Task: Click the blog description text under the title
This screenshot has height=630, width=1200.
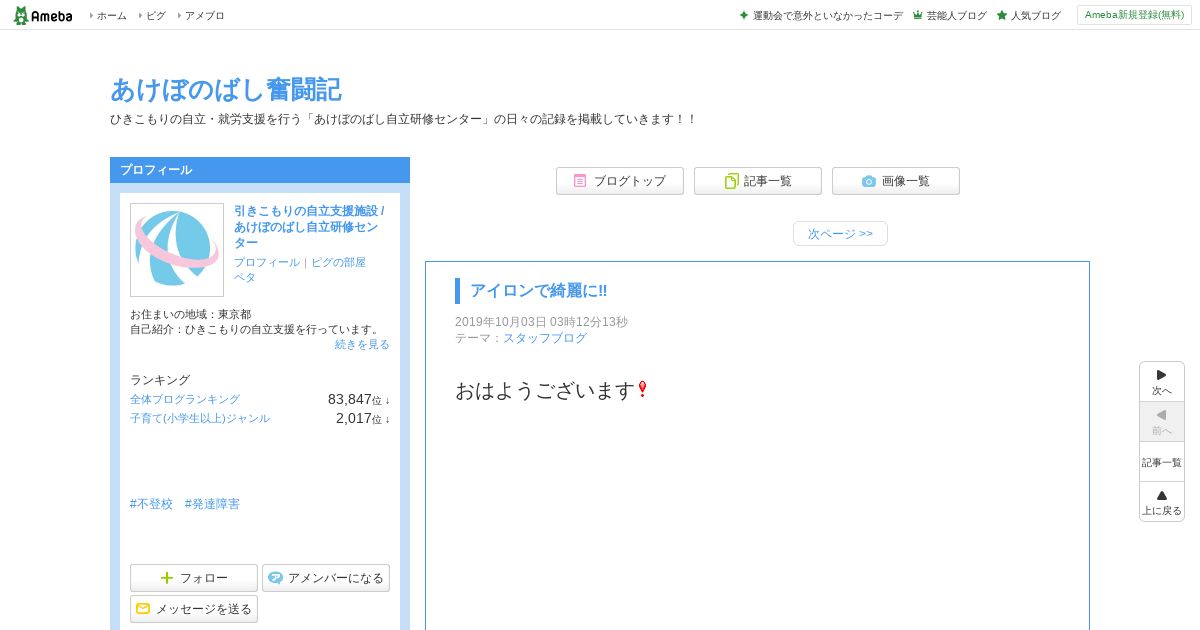Action: [403, 119]
